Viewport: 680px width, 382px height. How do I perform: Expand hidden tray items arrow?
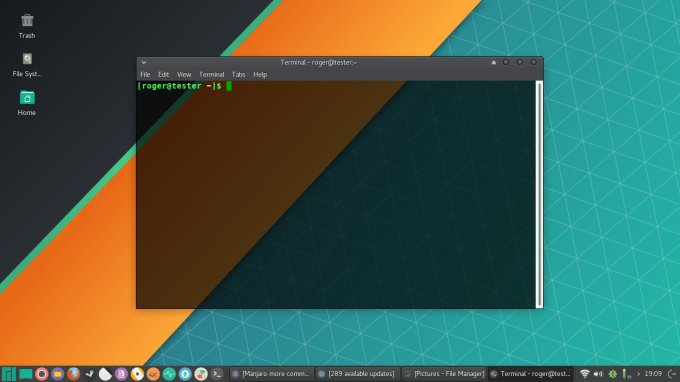pos(638,374)
